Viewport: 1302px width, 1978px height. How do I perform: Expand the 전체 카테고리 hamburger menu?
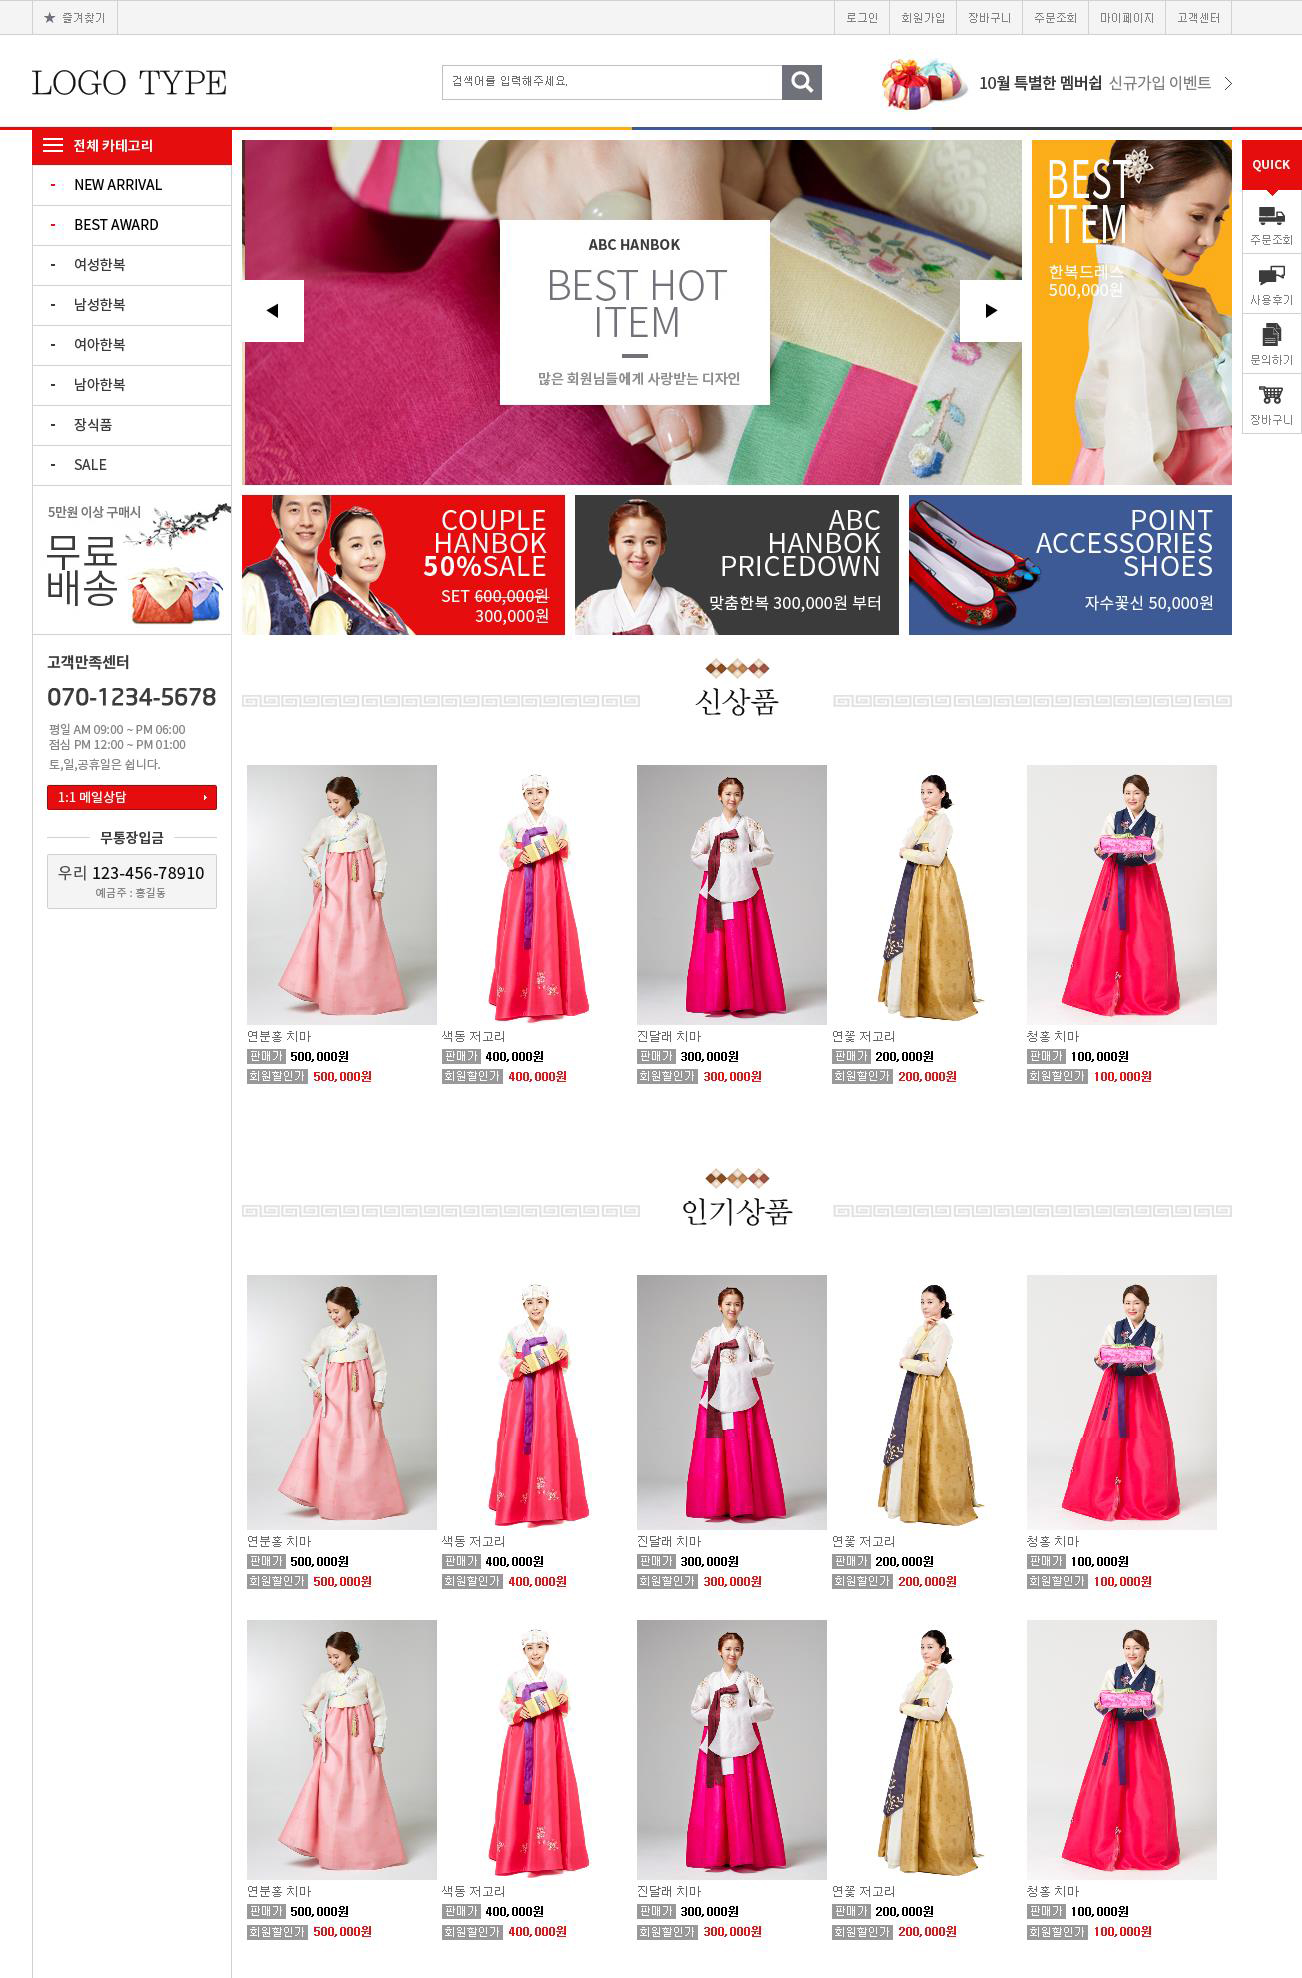tap(53, 145)
